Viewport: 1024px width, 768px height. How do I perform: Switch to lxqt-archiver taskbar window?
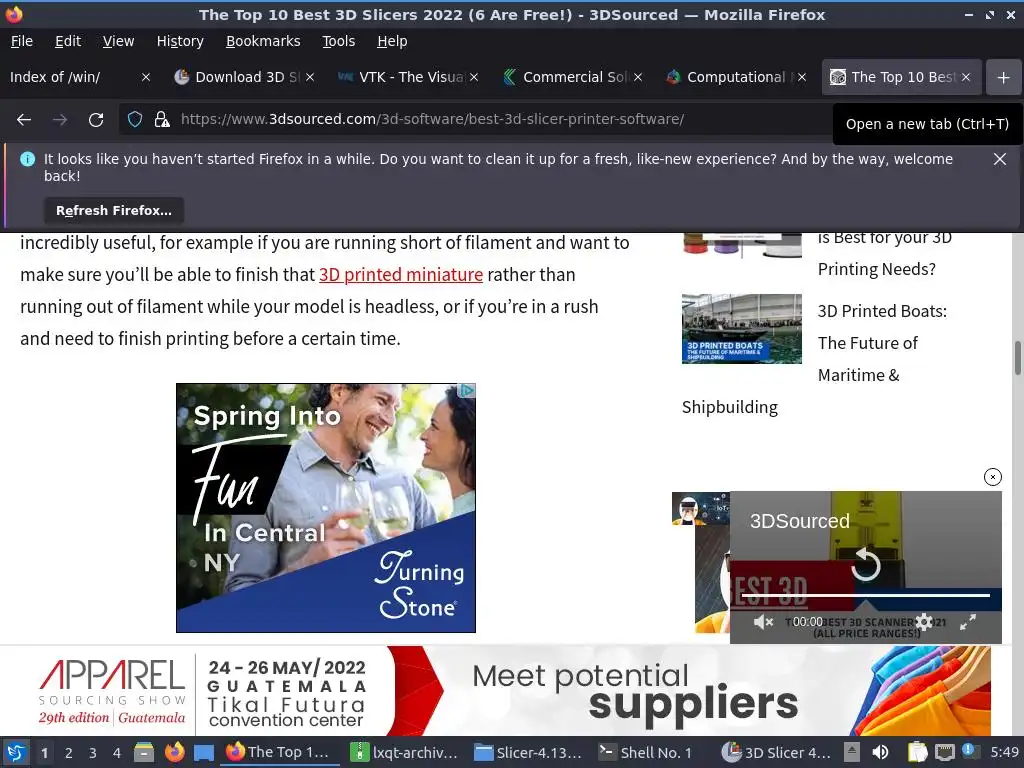pos(405,752)
